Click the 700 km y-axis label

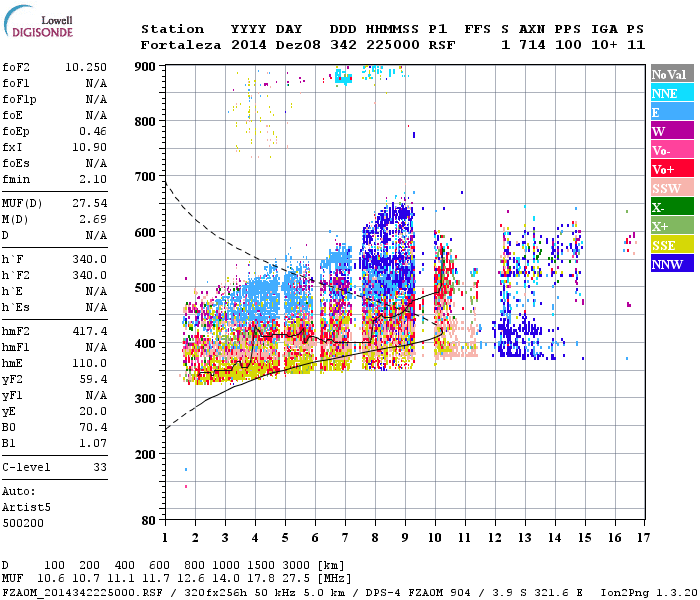(x=145, y=177)
